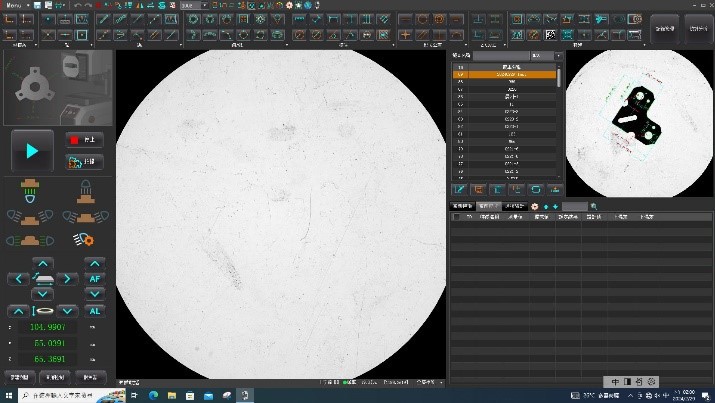Select the crossing lines intersection point tool
The height and width of the screenshot is (403, 715).
[x=48, y=35]
